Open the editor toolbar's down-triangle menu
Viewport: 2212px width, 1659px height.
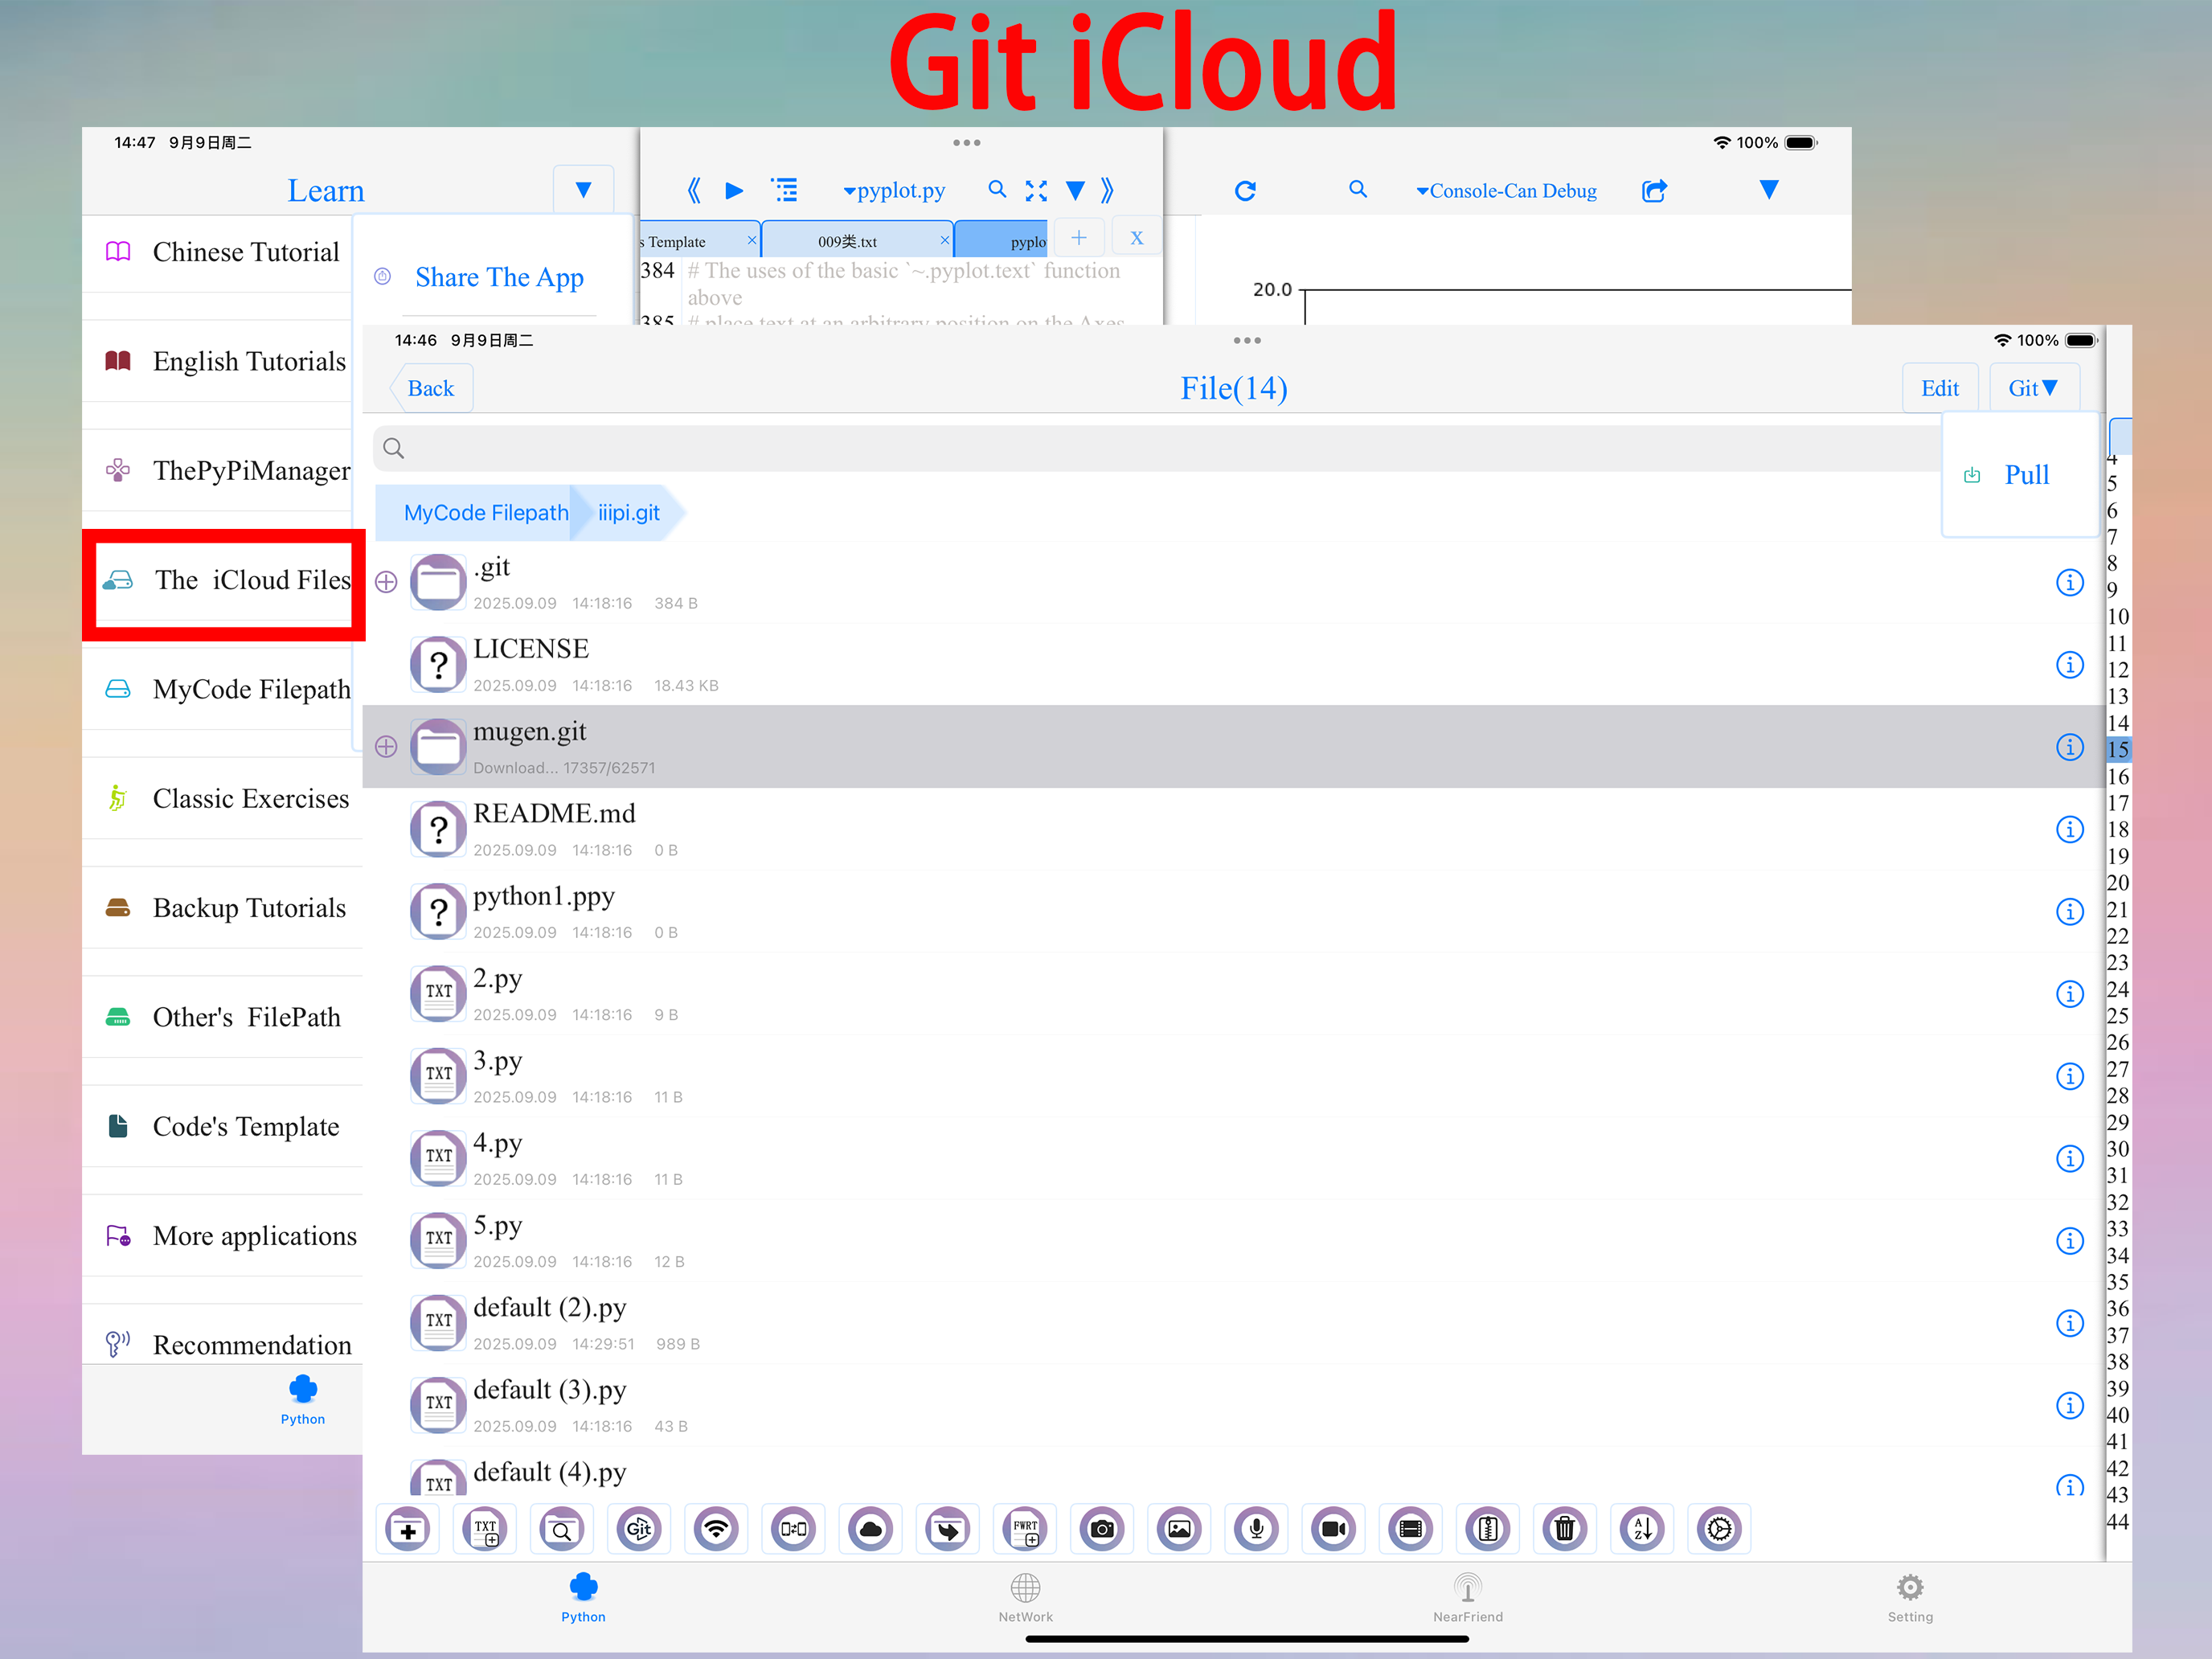coord(1075,190)
